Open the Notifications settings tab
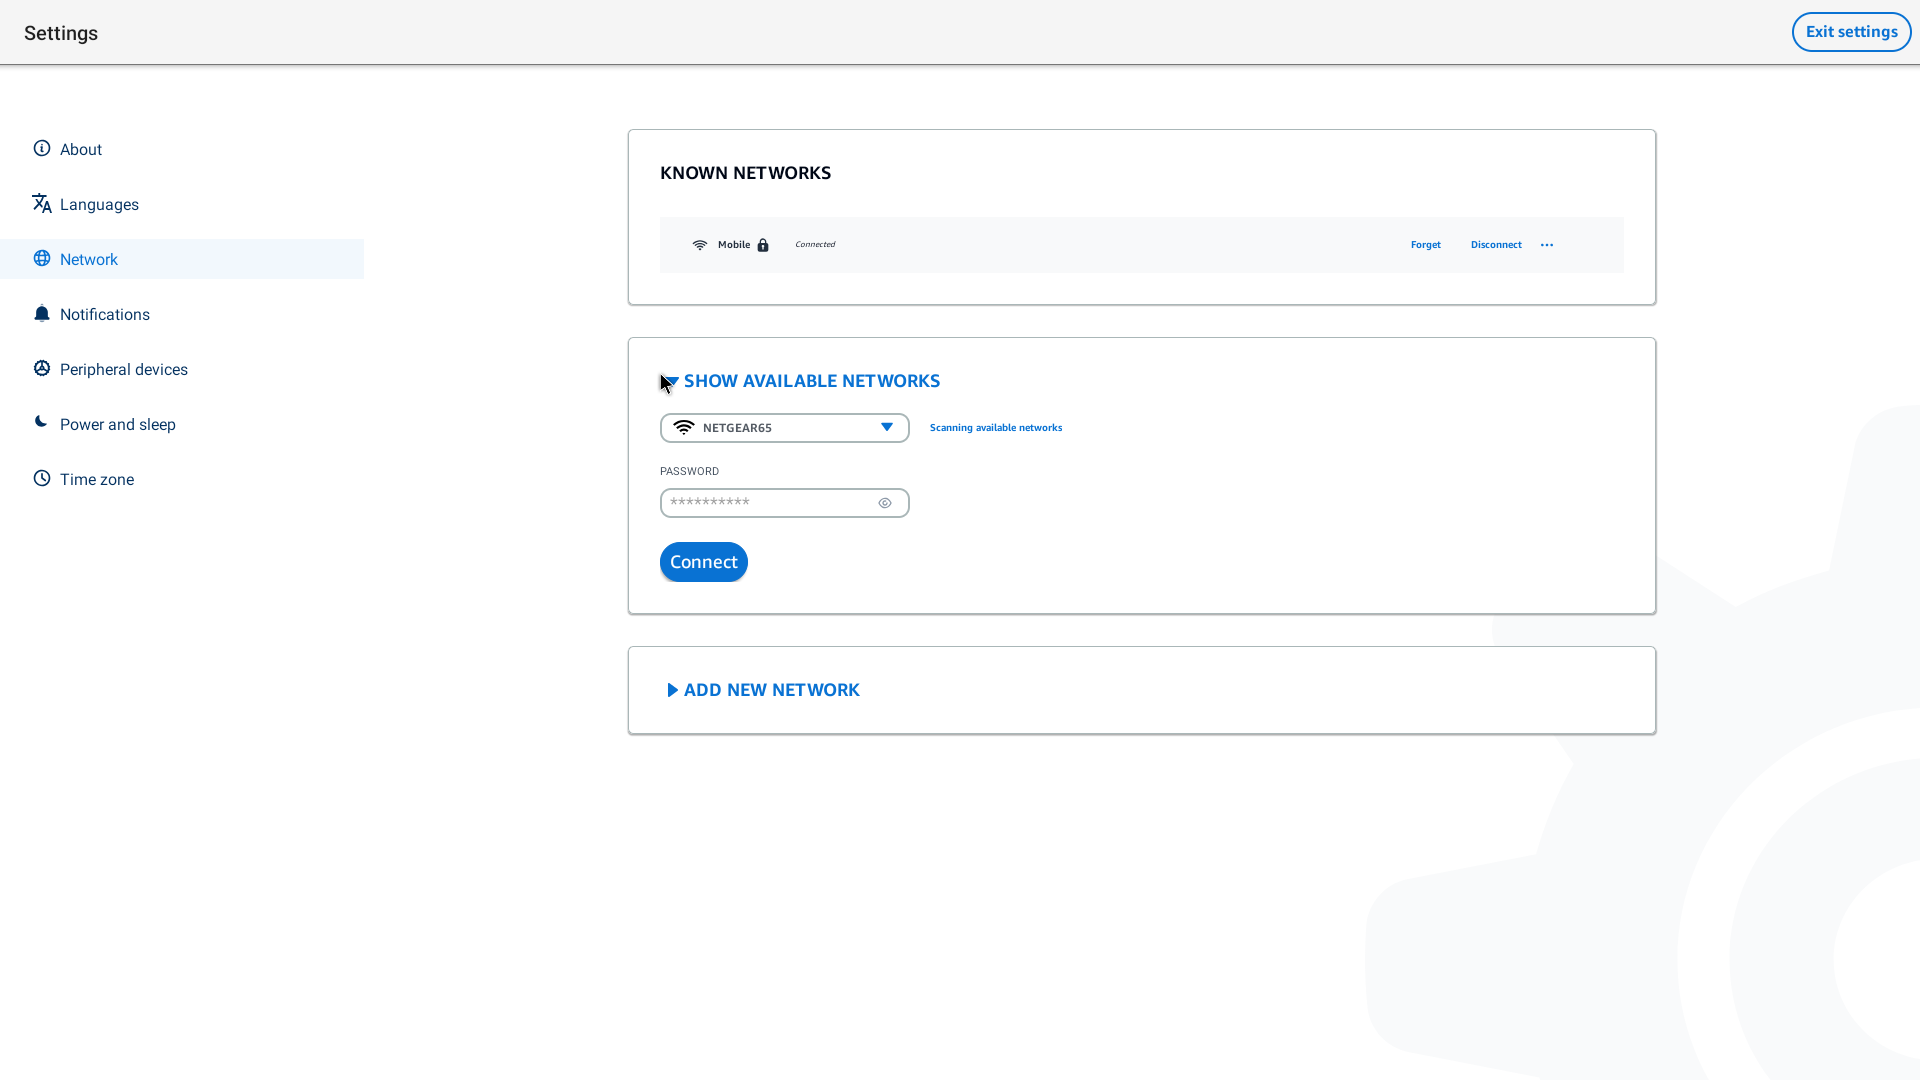This screenshot has width=1920, height=1080. 105,314
